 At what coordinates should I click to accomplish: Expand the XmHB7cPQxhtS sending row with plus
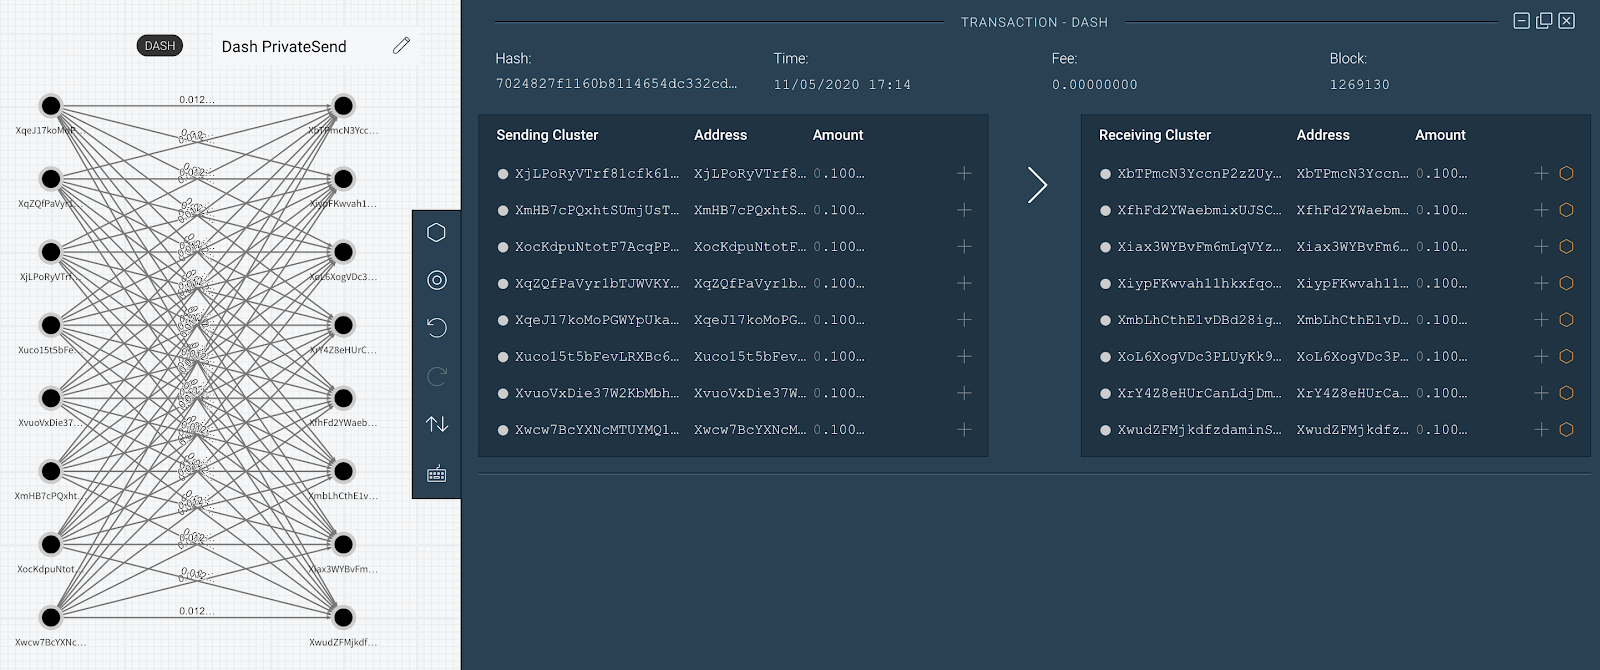(964, 210)
